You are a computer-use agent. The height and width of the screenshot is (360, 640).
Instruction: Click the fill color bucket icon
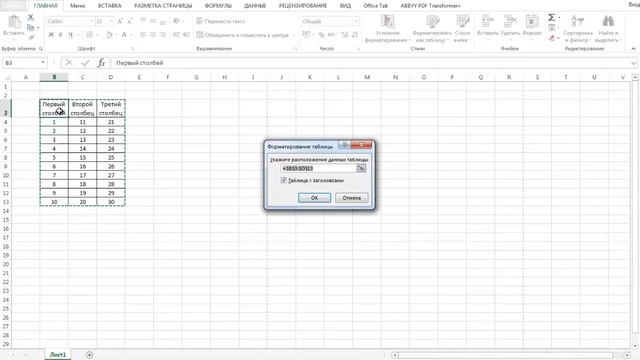pyautogui.click(x=109, y=35)
